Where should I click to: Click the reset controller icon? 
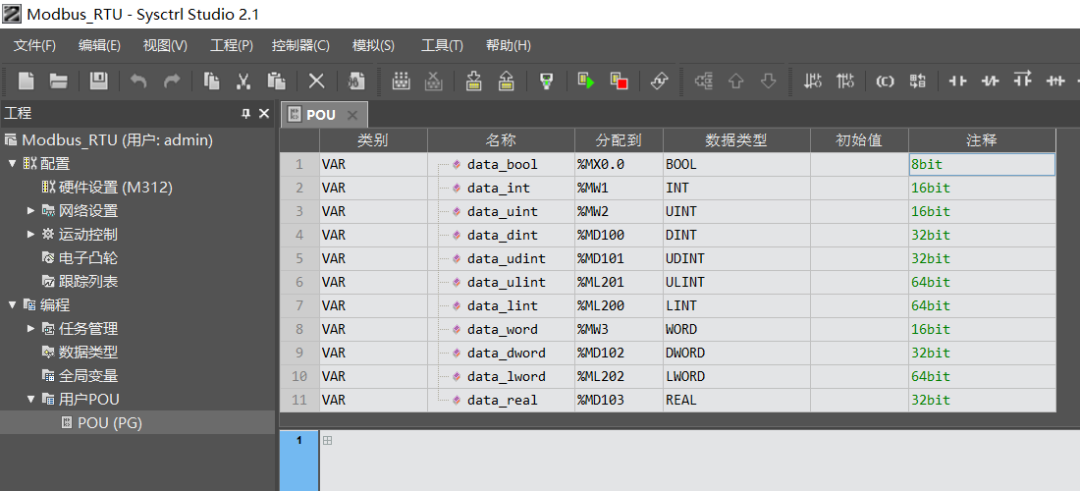coord(659,81)
